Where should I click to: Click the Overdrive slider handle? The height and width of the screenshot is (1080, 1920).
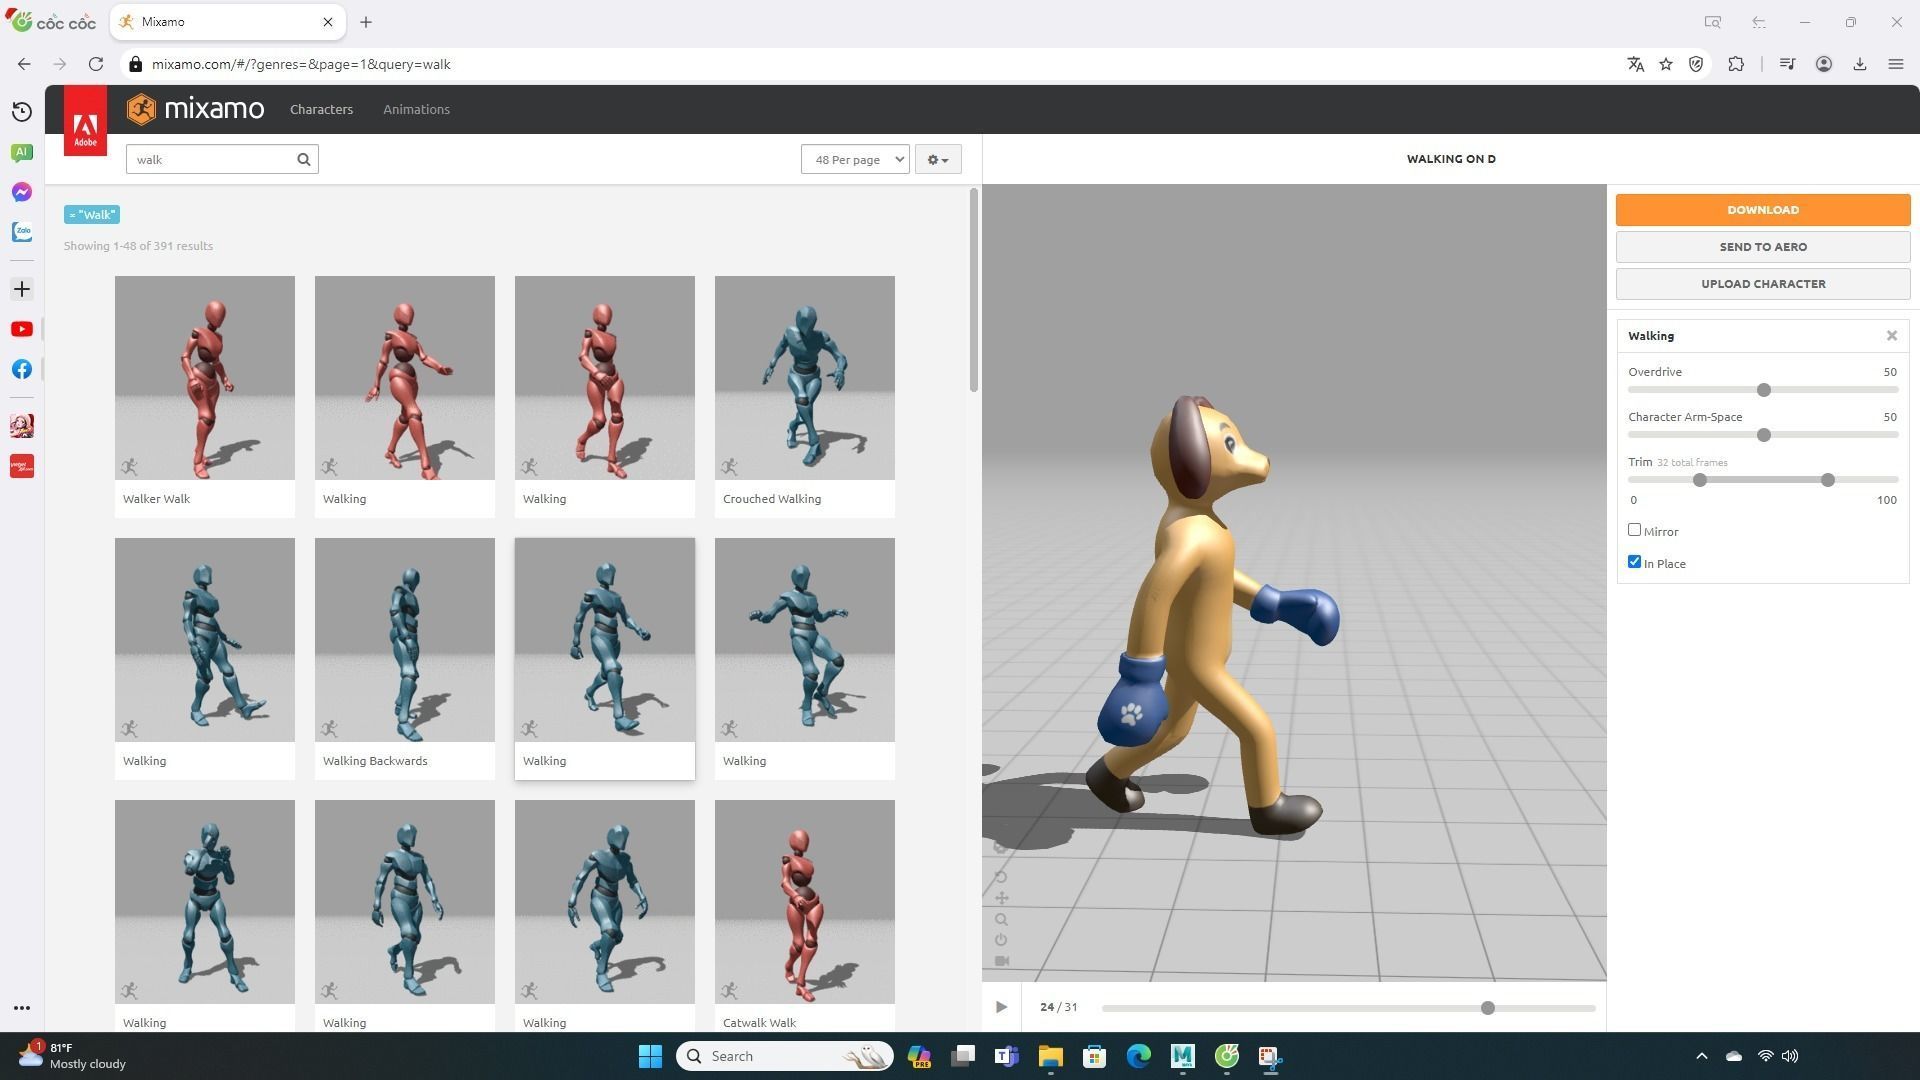1764,390
